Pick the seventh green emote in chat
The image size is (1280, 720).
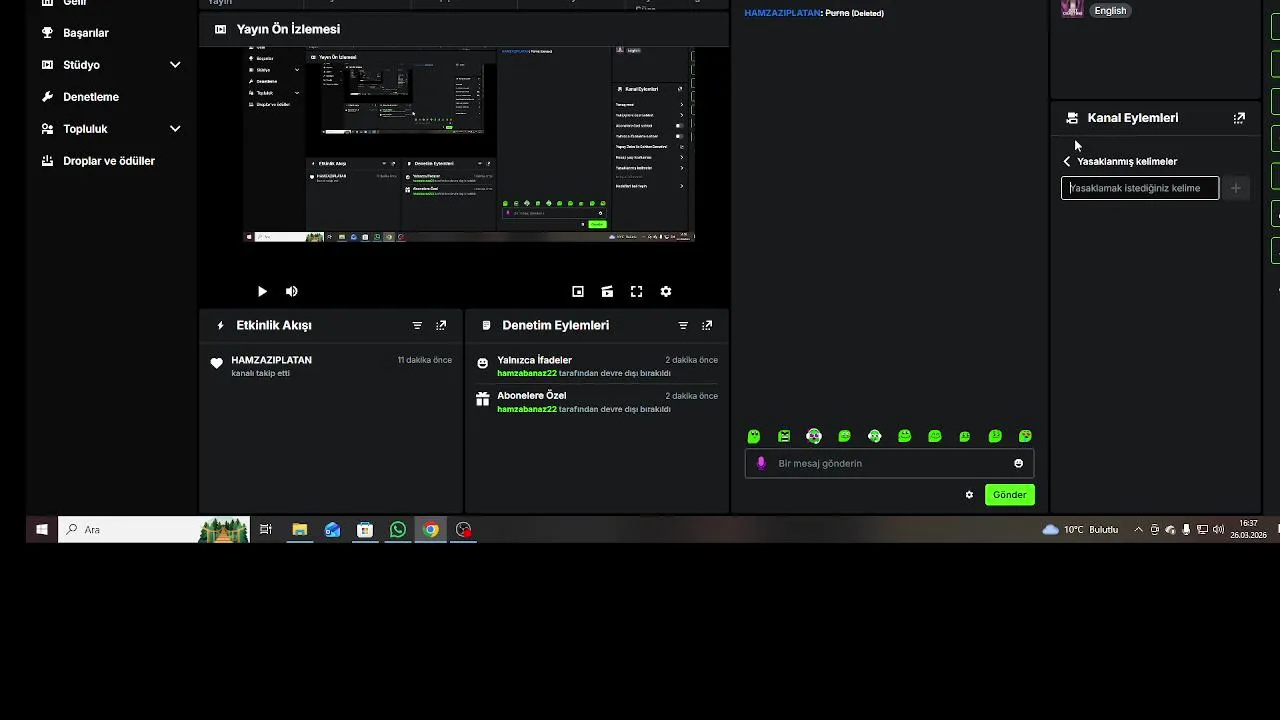pos(935,436)
